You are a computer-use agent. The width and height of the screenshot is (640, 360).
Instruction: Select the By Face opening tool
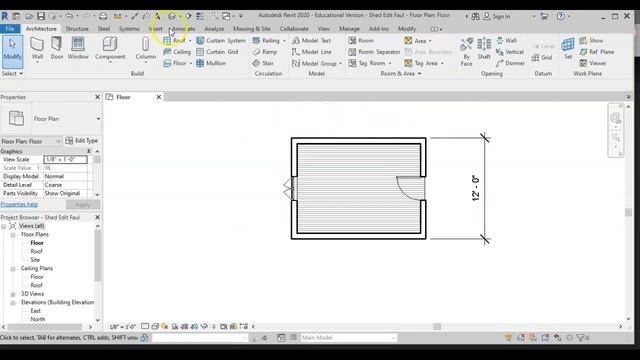click(466, 52)
